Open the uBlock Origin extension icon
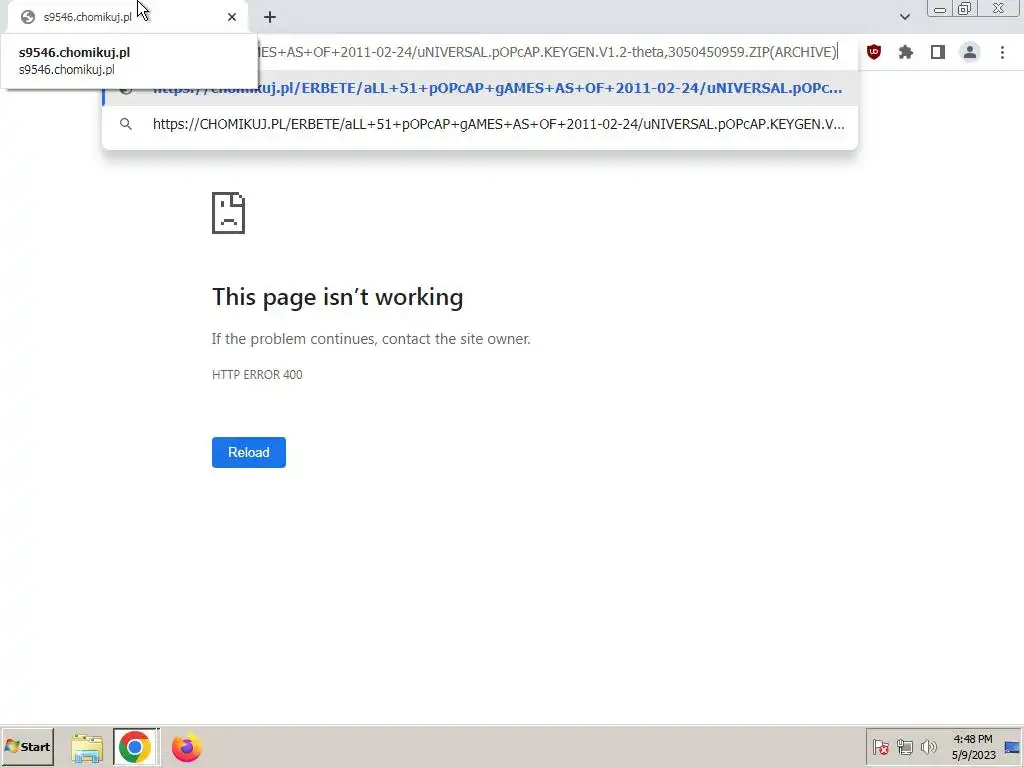 [x=874, y=52]
